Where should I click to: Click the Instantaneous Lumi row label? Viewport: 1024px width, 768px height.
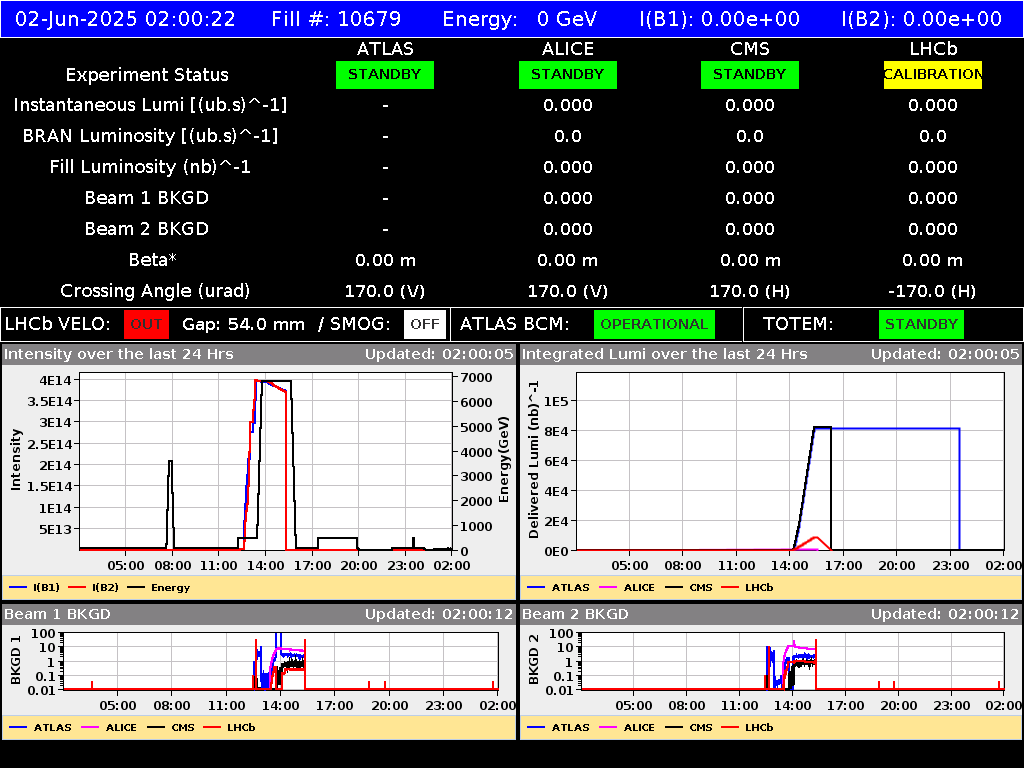(x=150, y=105)
